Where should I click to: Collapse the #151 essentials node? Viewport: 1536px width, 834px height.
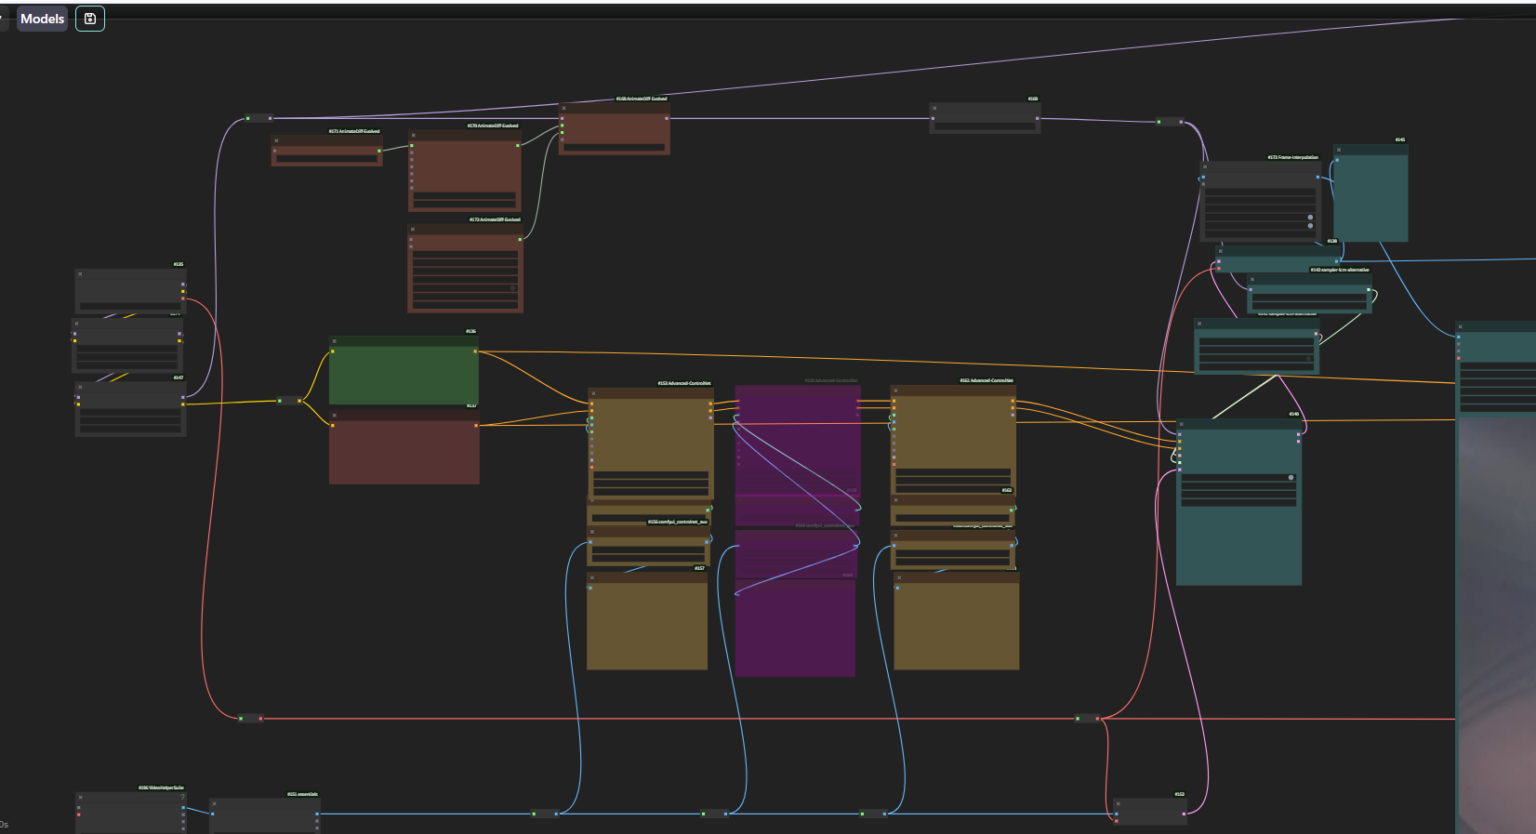coord(214,804)
